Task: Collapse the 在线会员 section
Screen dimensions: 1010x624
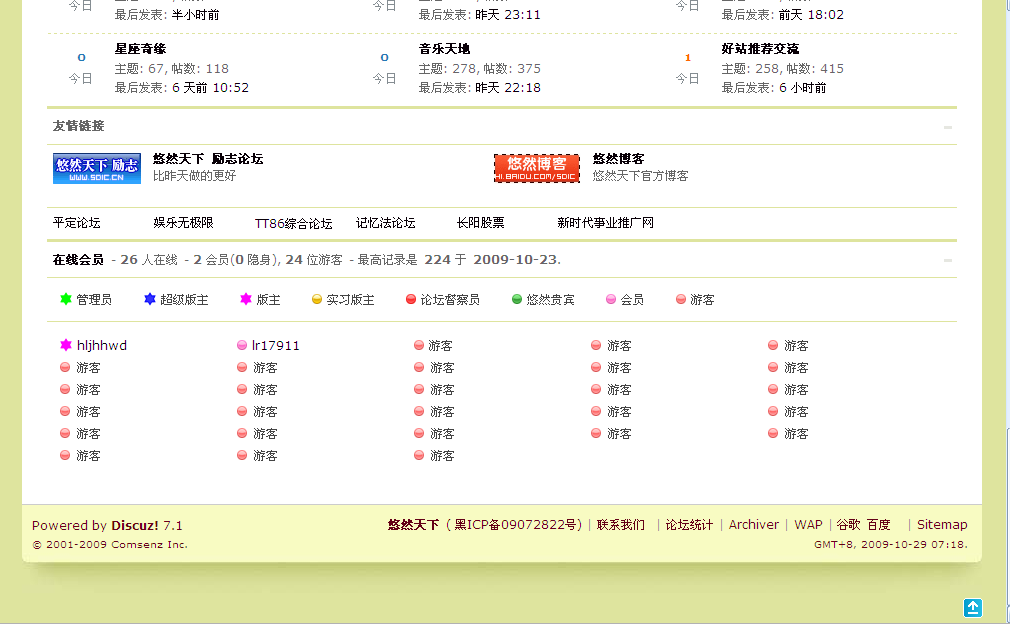Action: 947,260
